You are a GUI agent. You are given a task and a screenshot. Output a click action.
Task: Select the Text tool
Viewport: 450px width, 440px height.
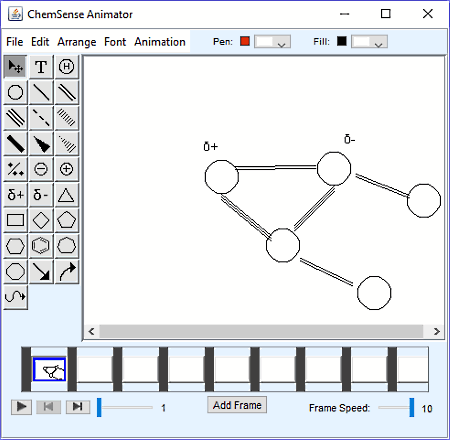pyautogui.click(x=41, y=67)
